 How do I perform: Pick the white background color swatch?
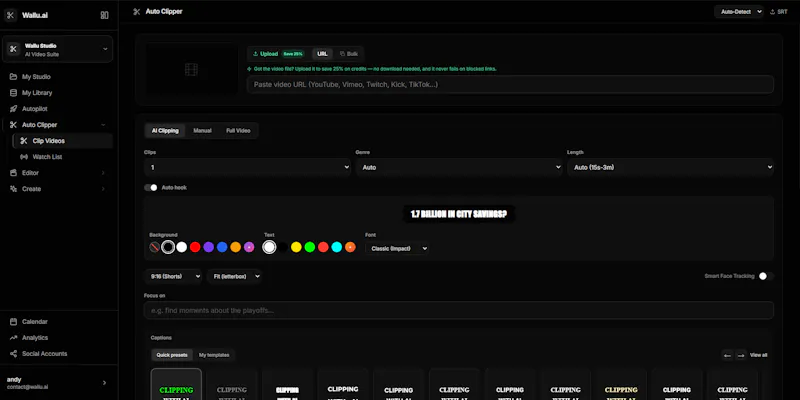coord(182,247)
